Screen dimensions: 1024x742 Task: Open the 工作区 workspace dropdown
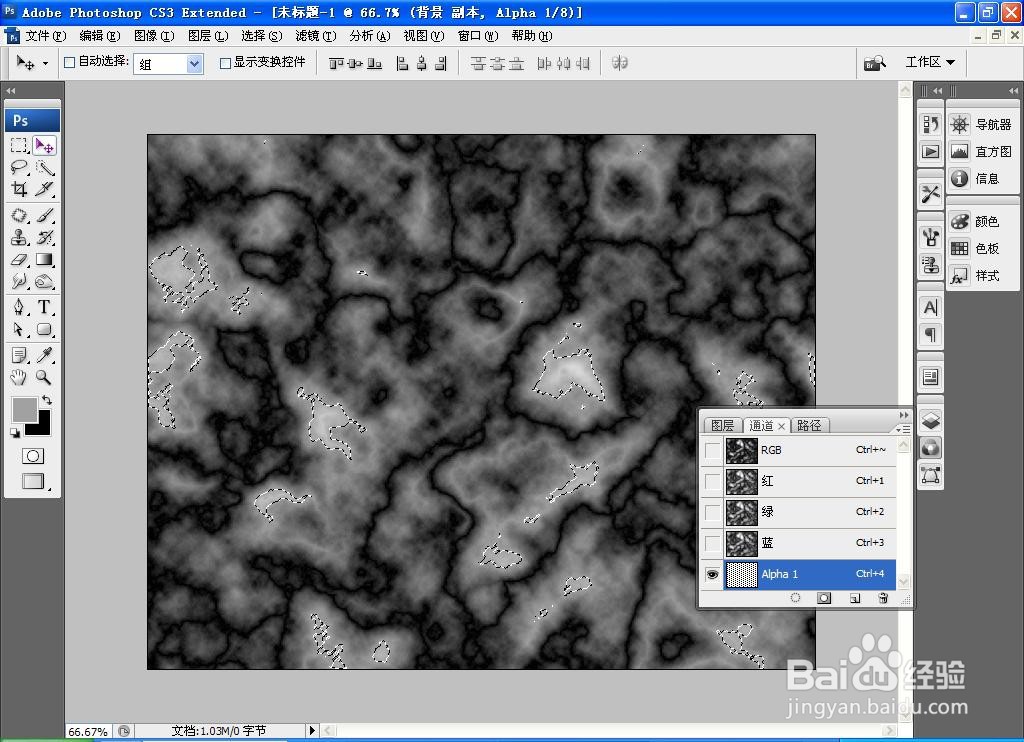click(930, 62)
